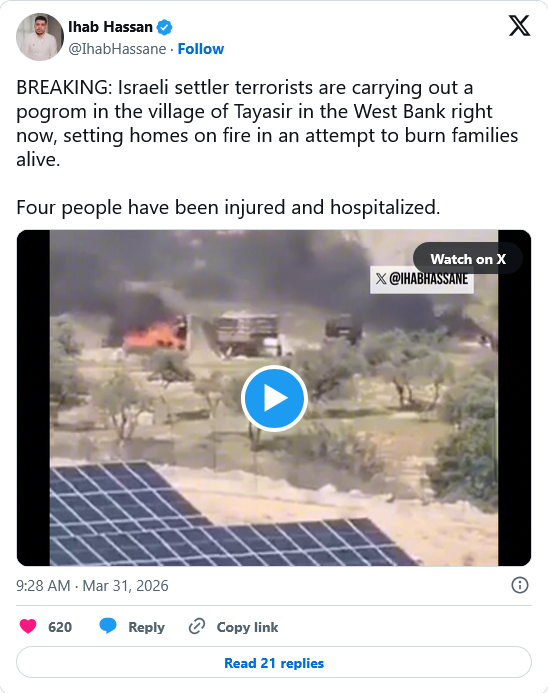This screenshot has width=548, height=693.
Task: Click the X logo in top corner
Action: pyautogui.click(x=519, y=26)
